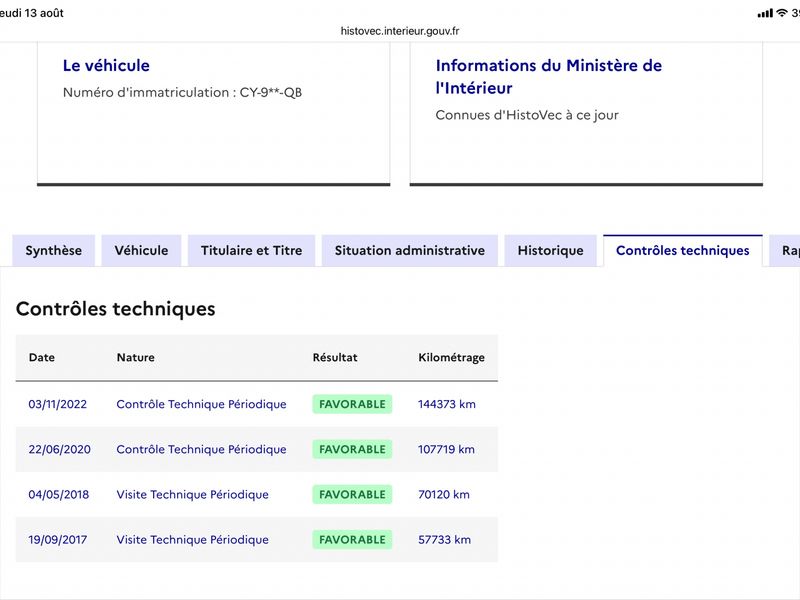The height and width of the screenshot is (600, 800).
Task: Click the Contrôles techniques section heading
Action: coord(115,309)
